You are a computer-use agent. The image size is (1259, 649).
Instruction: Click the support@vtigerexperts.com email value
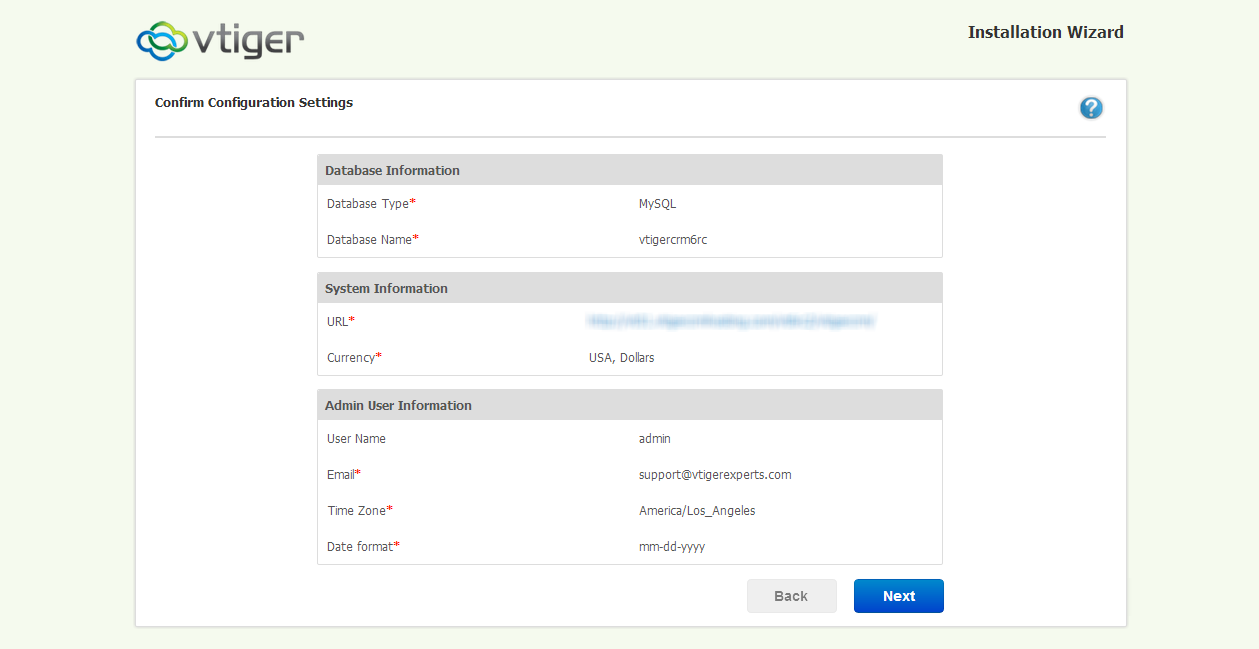(715, 475)
